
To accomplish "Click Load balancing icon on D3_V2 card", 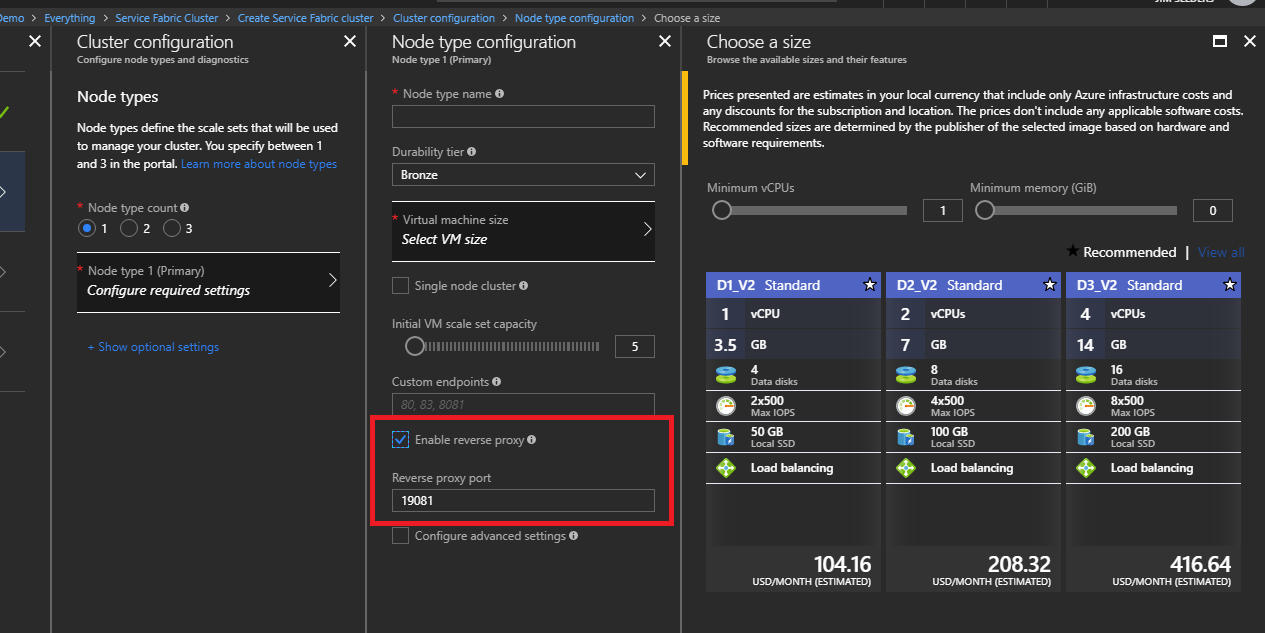I will coord(1085,468).
